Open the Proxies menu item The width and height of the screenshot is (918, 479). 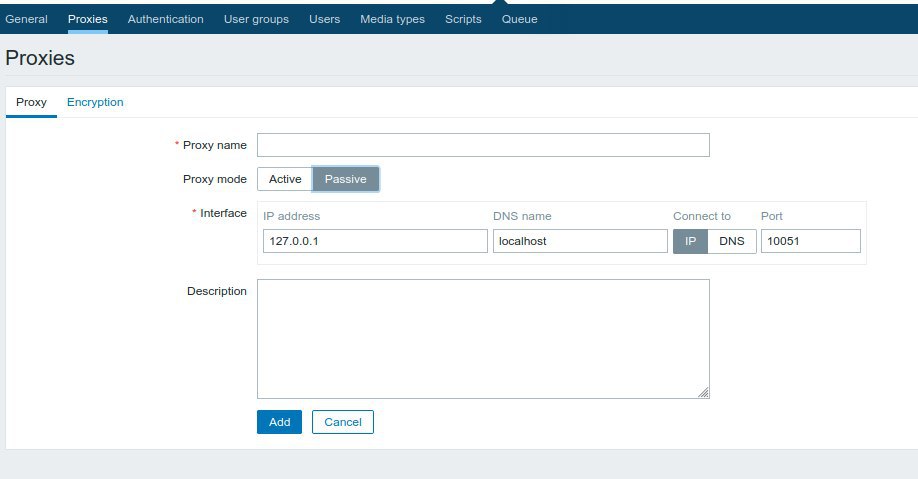click(x=88, y=19)
